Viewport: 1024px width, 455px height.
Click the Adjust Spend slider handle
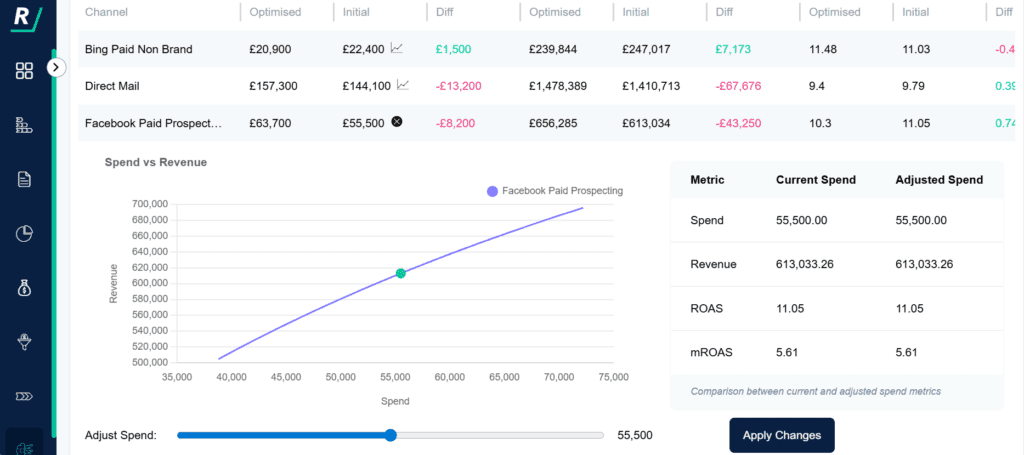point(390,435)
